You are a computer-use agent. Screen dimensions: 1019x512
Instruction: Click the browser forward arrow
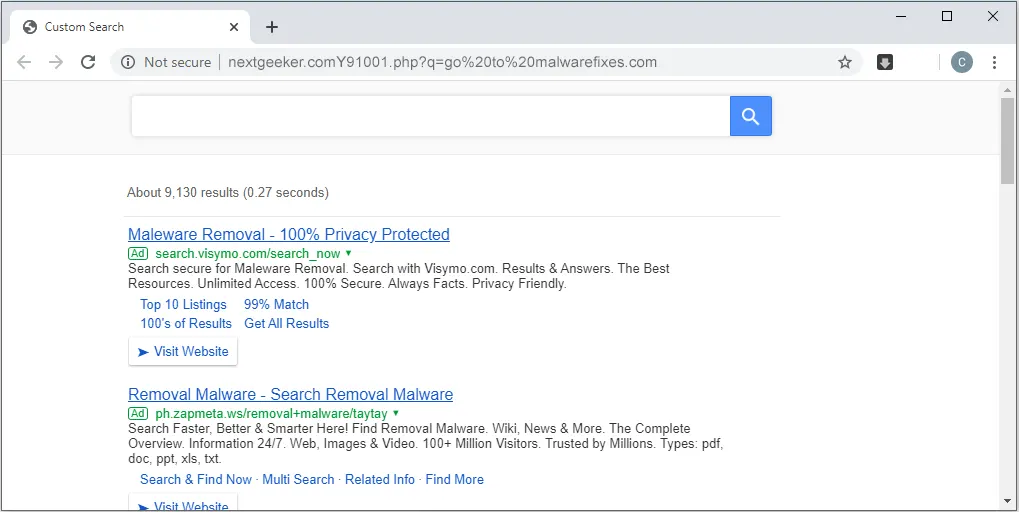(x=57, y=62)
